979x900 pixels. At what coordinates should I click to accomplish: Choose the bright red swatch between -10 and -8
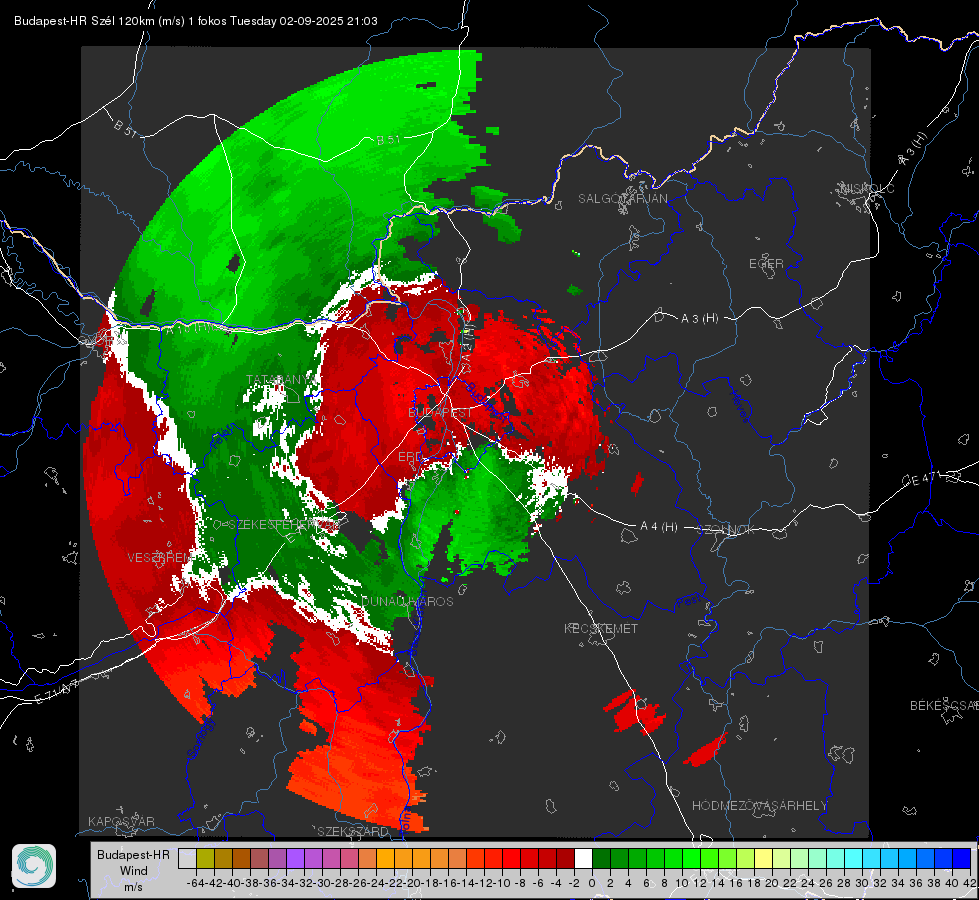(x=511, y=858)
